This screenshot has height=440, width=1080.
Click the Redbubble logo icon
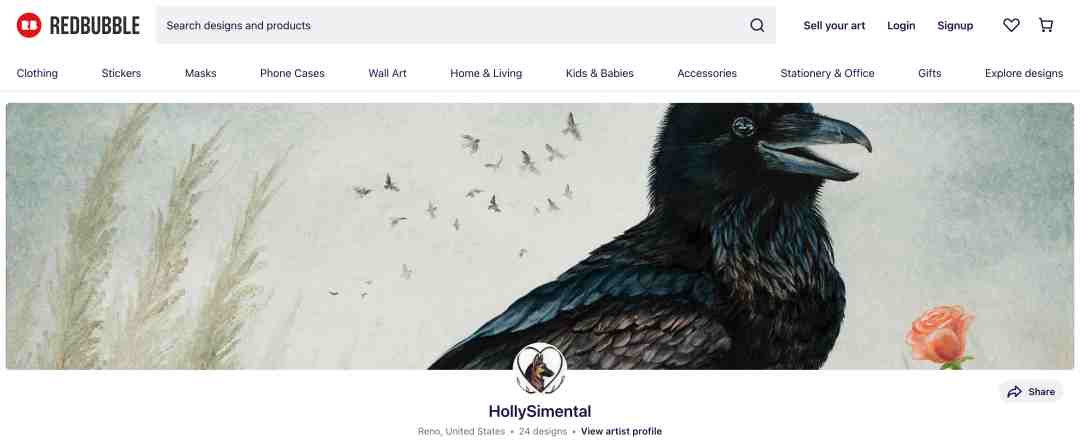[x=29, y=25]
